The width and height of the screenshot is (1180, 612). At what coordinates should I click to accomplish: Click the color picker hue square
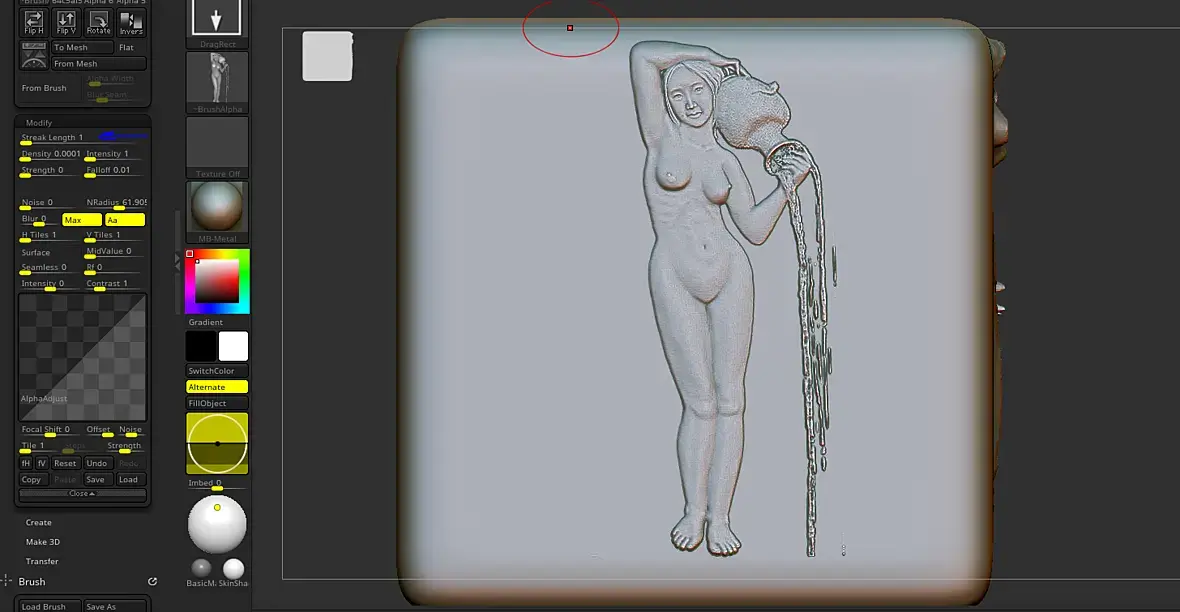pyautogui.click(x=217, y=282)
